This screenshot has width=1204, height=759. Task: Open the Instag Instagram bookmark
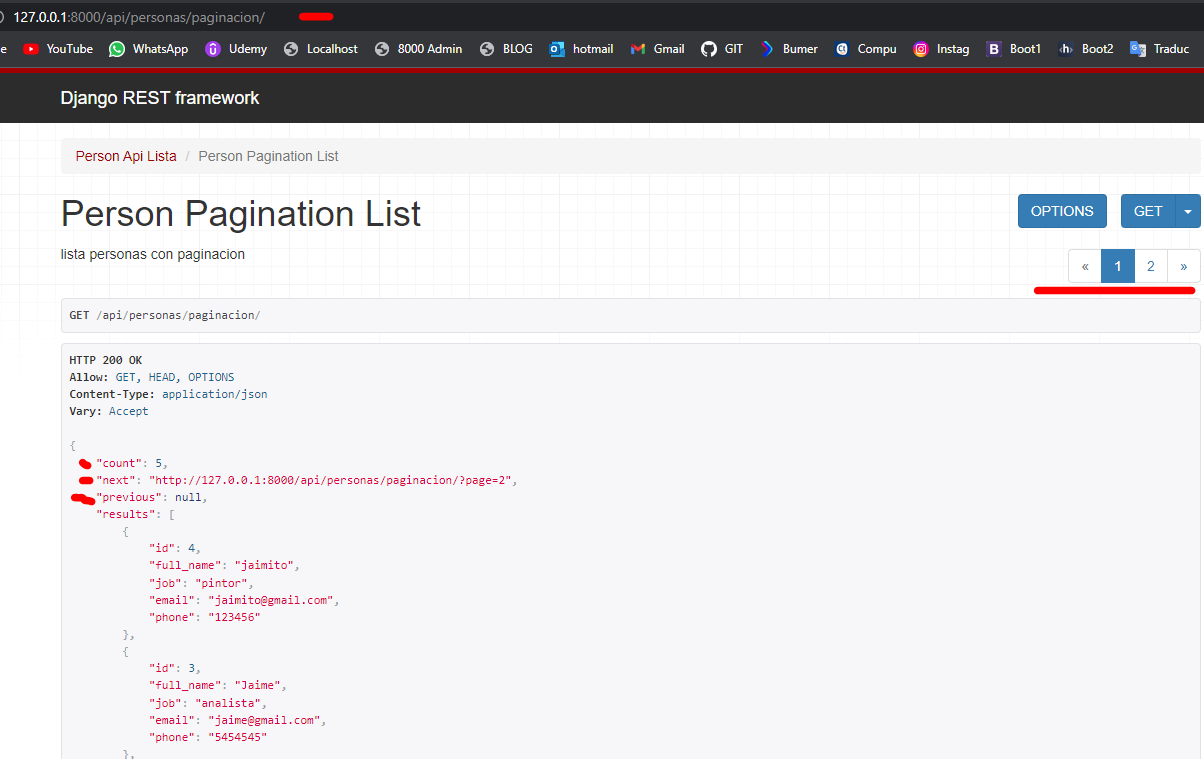click(x=941, y=49)
